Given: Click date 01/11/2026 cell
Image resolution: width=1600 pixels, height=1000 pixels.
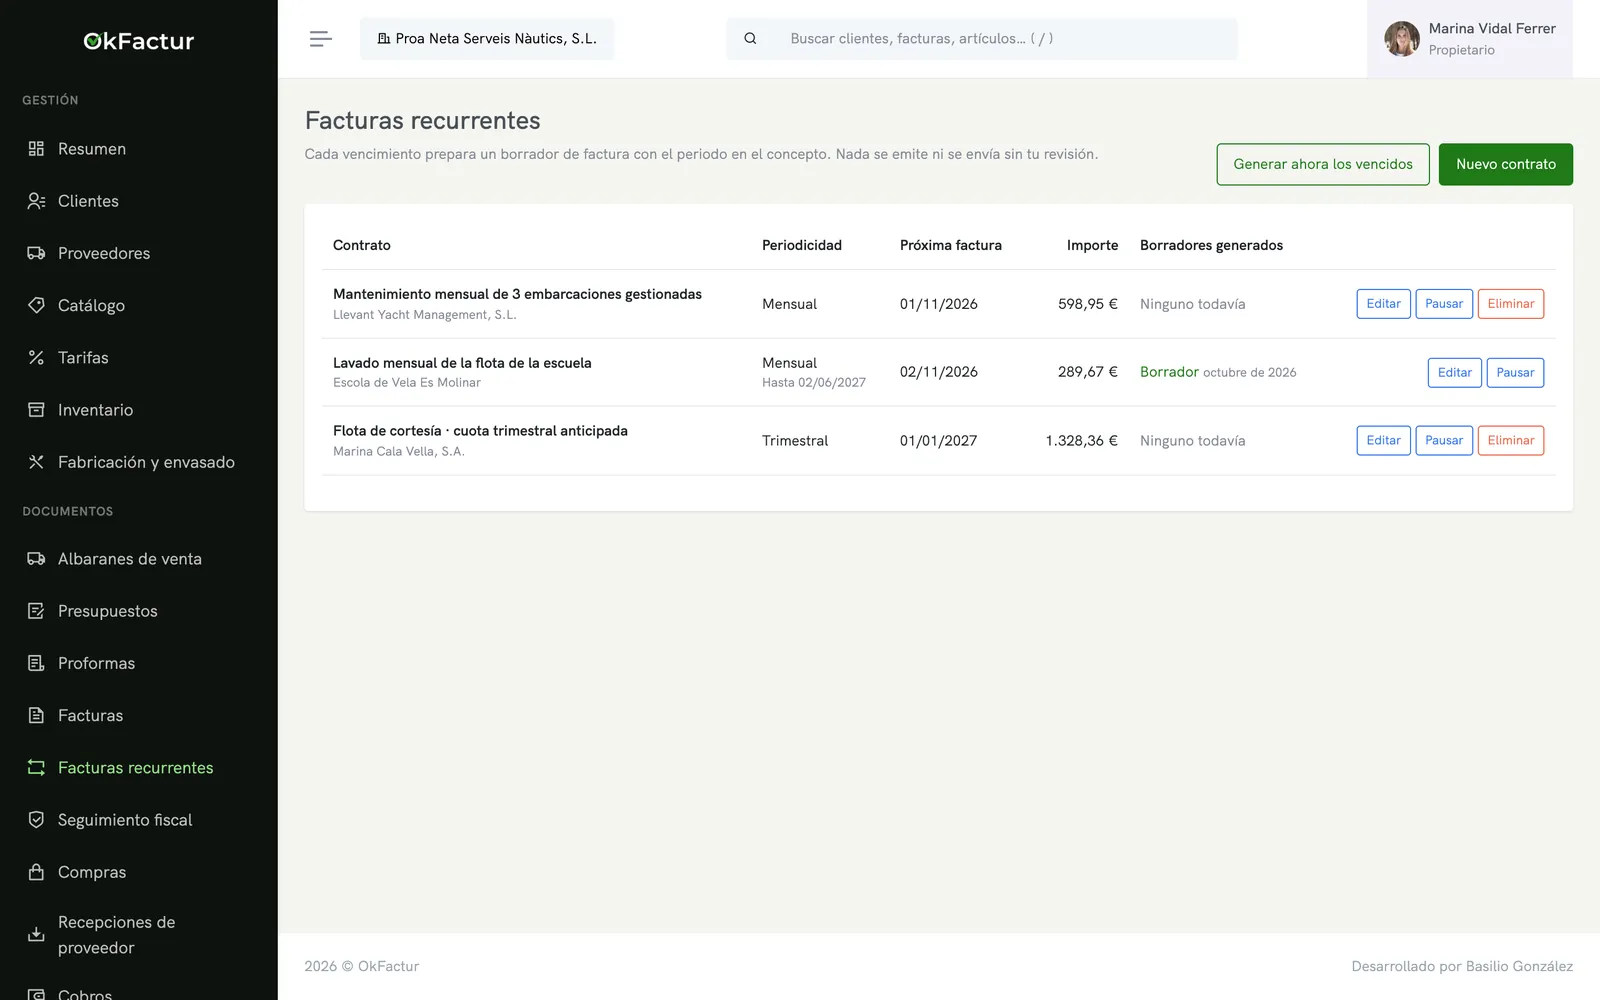Looking at the screenshot, I should coord(938,304).
